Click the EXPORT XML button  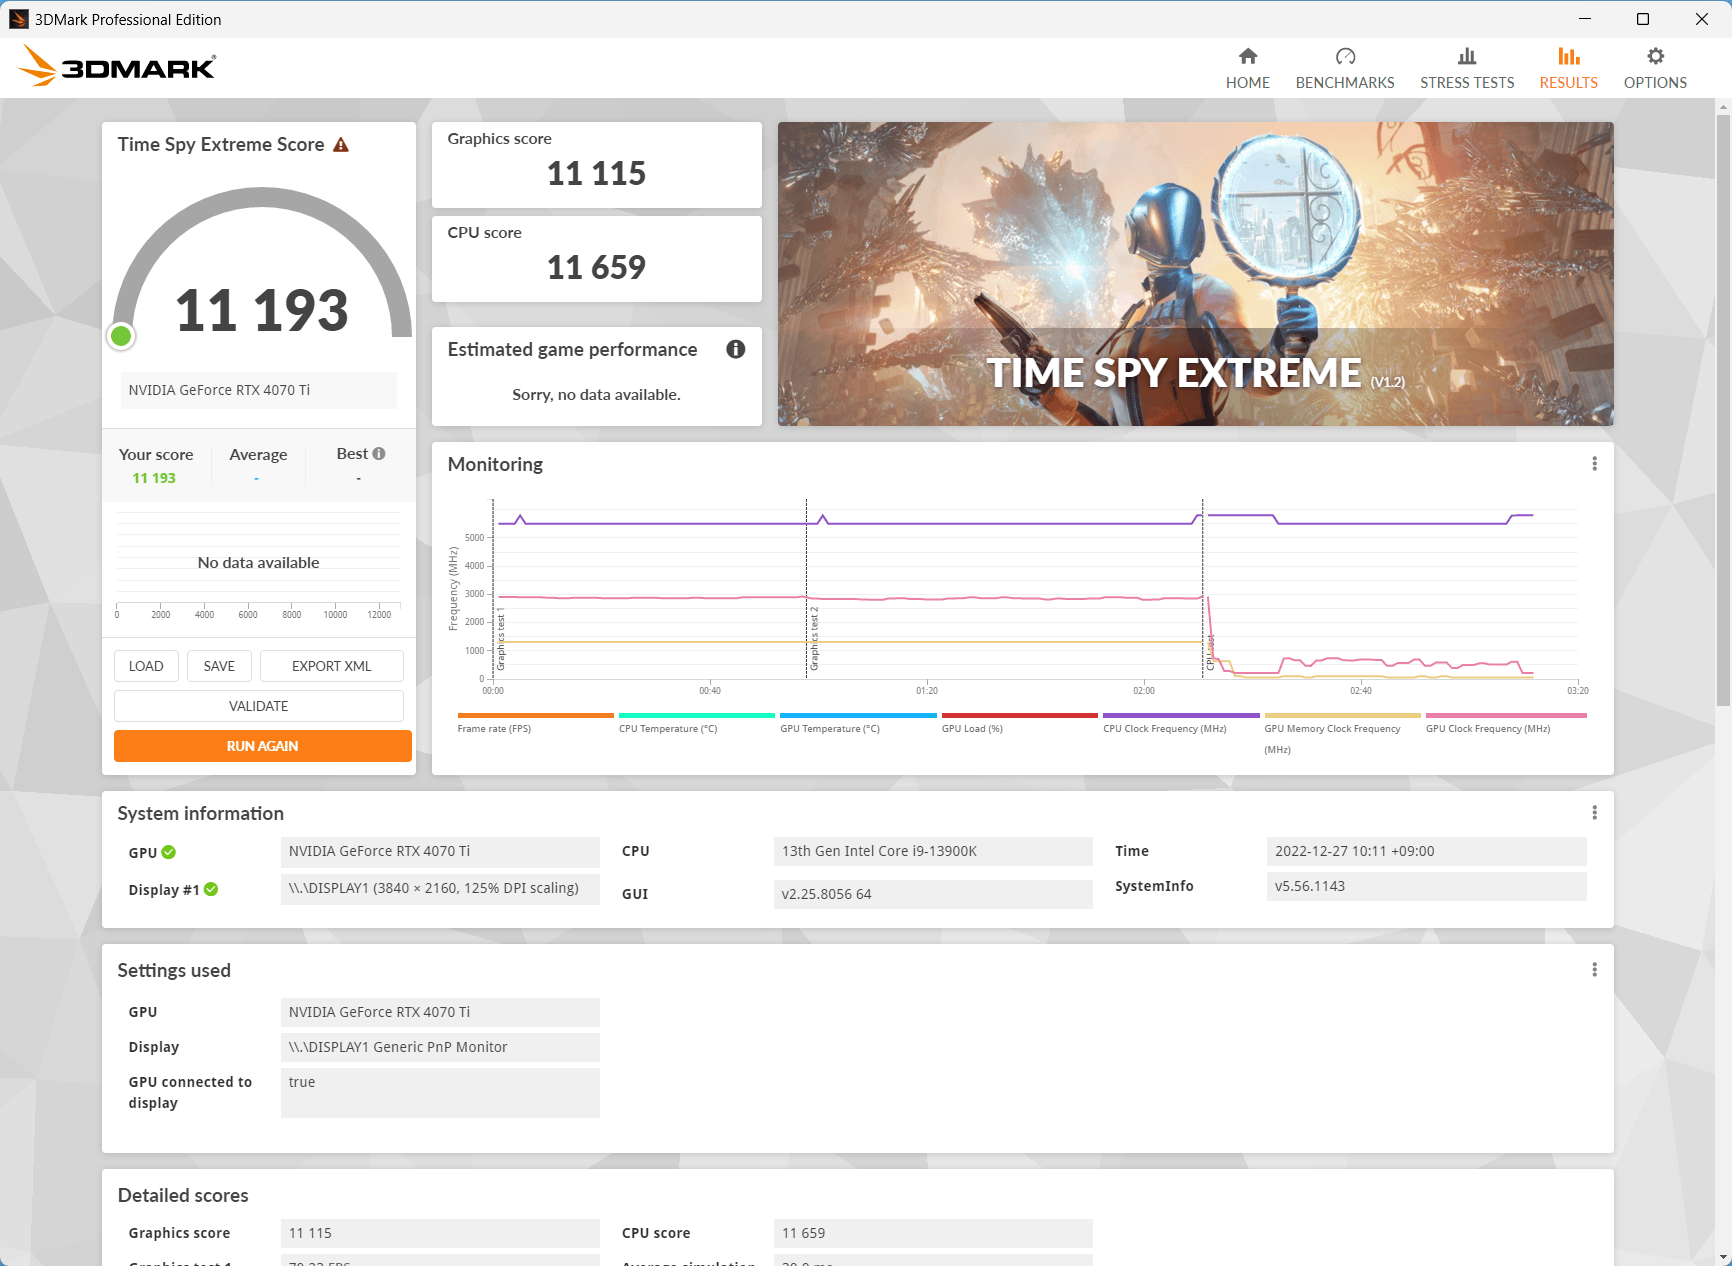tap(332, 666)
